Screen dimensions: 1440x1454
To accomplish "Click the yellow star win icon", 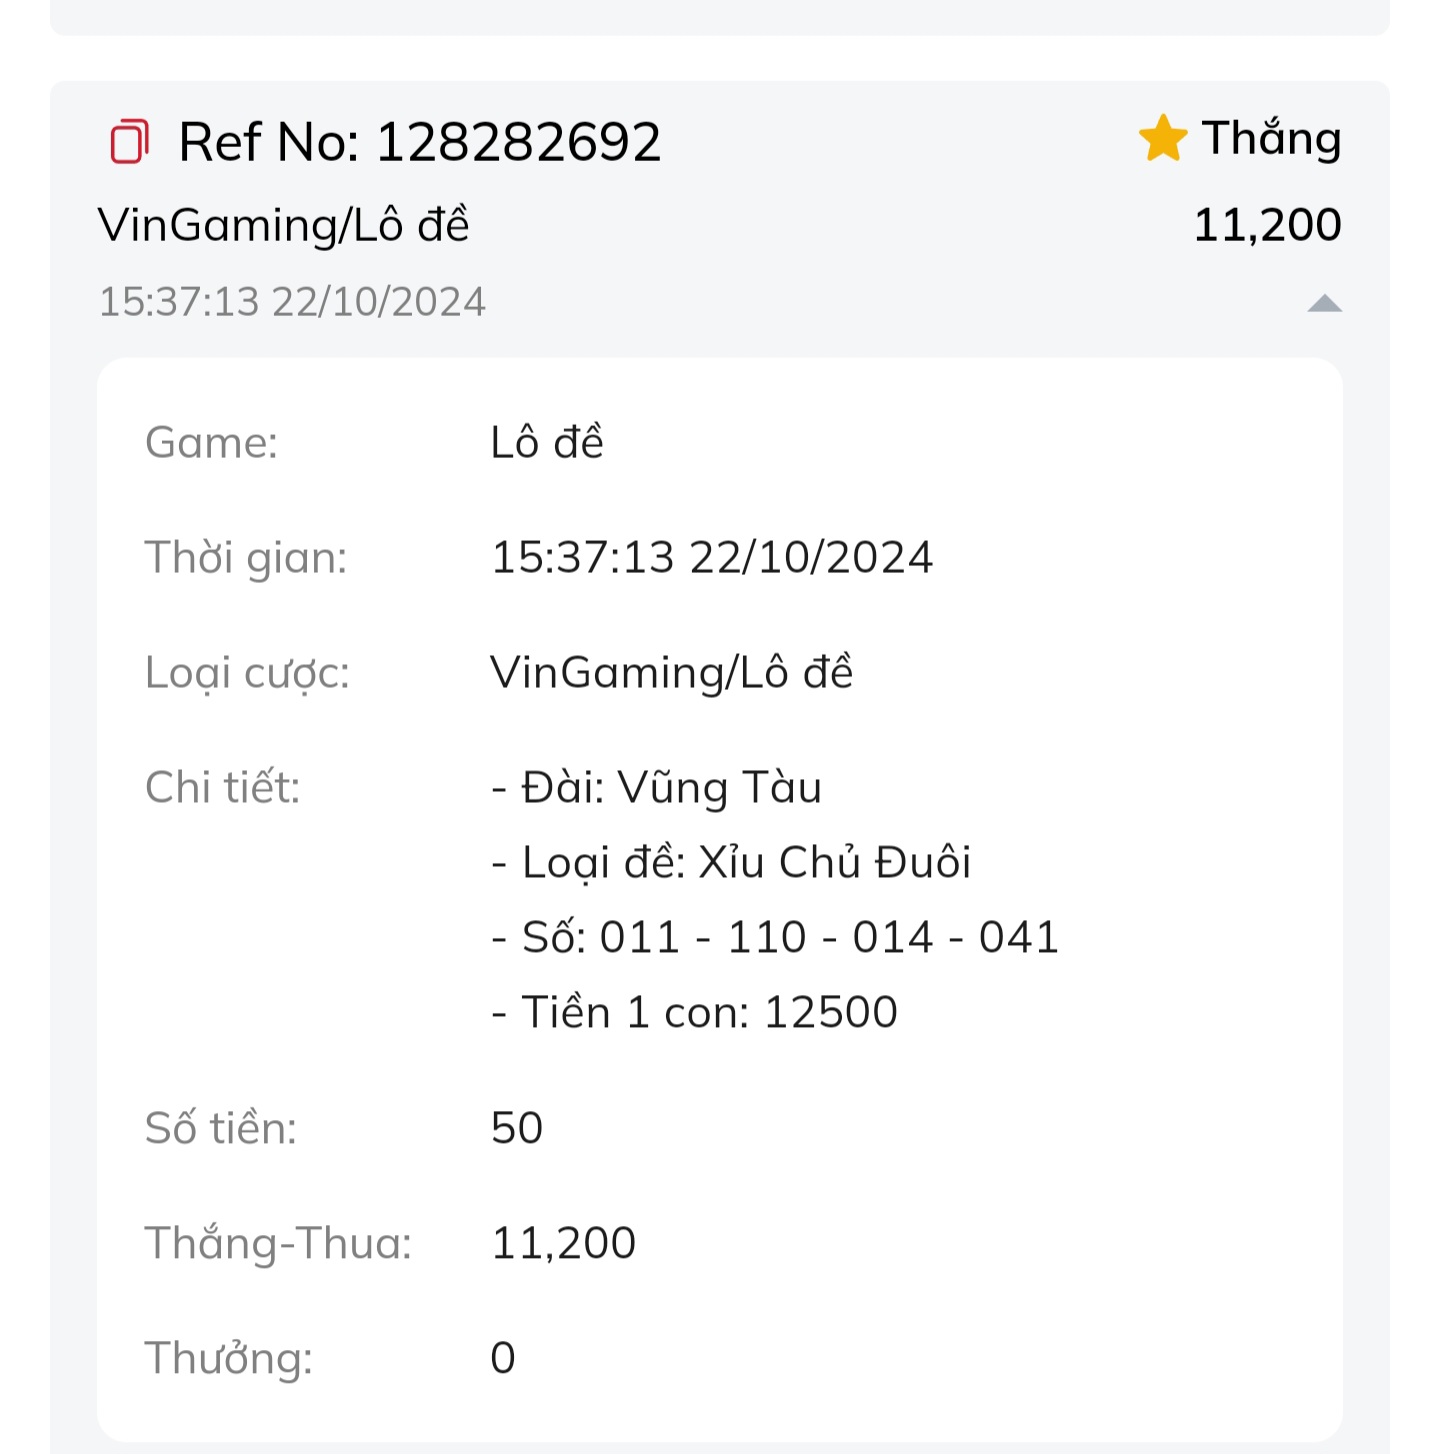I will pos(1163,138).
